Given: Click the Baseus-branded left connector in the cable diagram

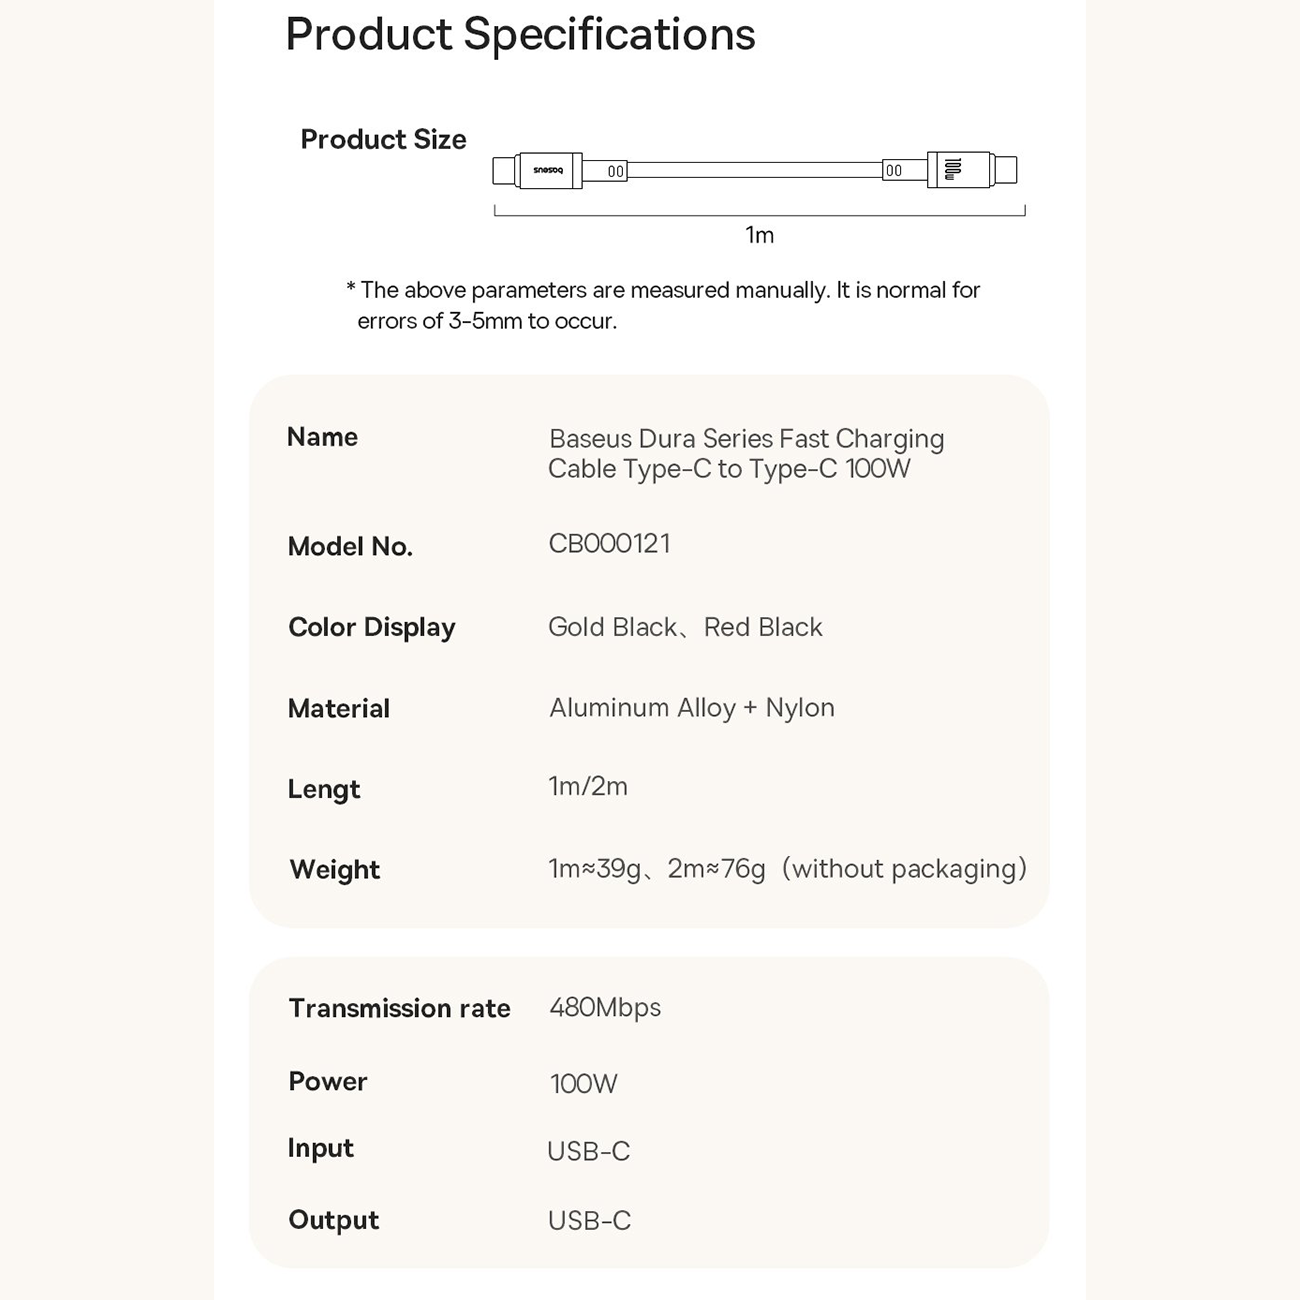Looking at the screenshot, I should point(548,170).
